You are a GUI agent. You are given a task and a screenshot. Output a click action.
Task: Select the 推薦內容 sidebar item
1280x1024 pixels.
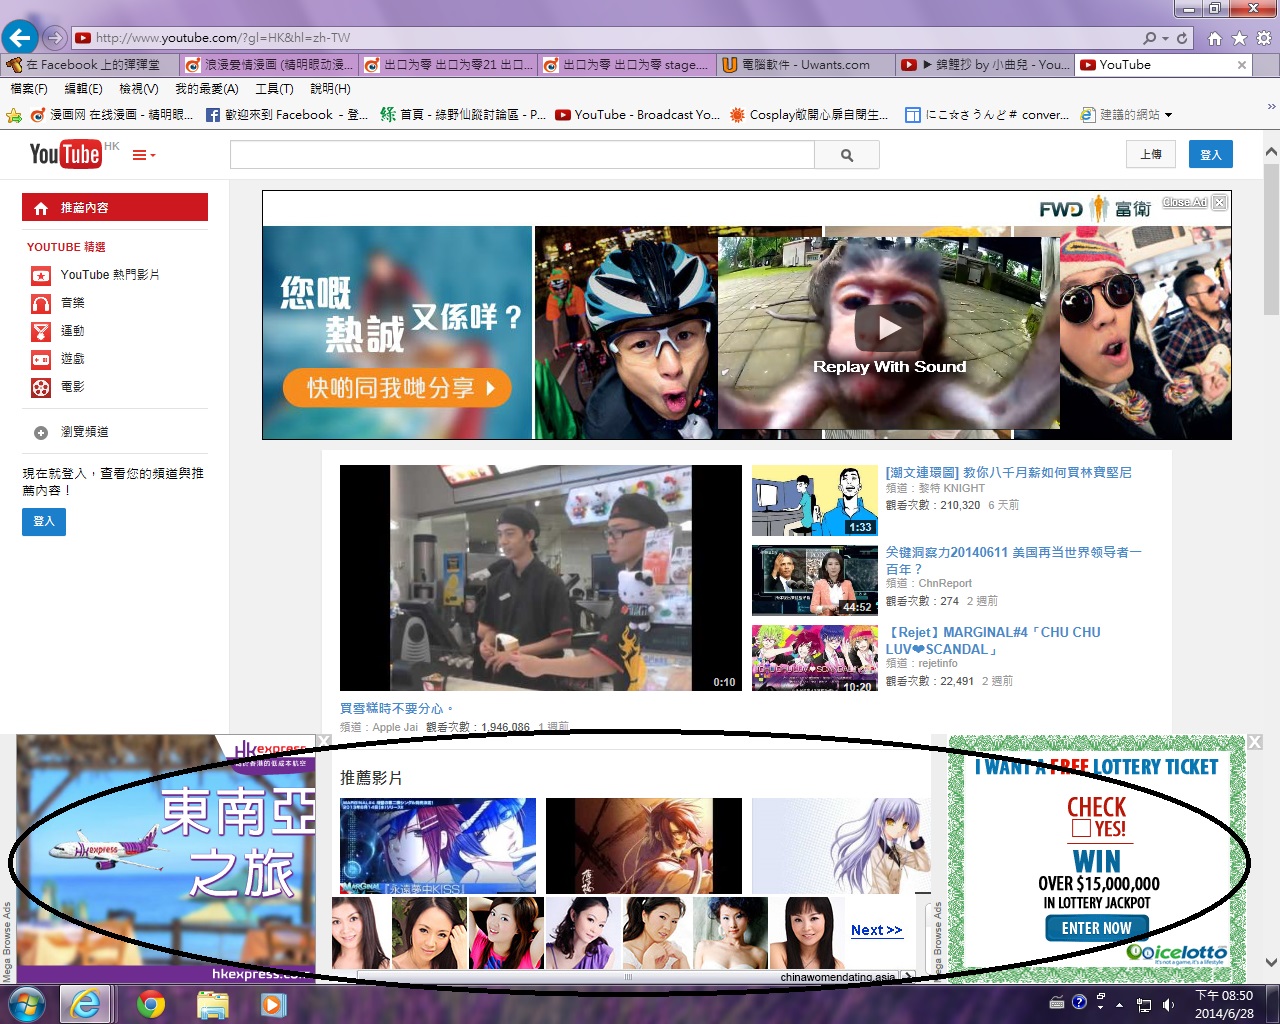[115, 207]
